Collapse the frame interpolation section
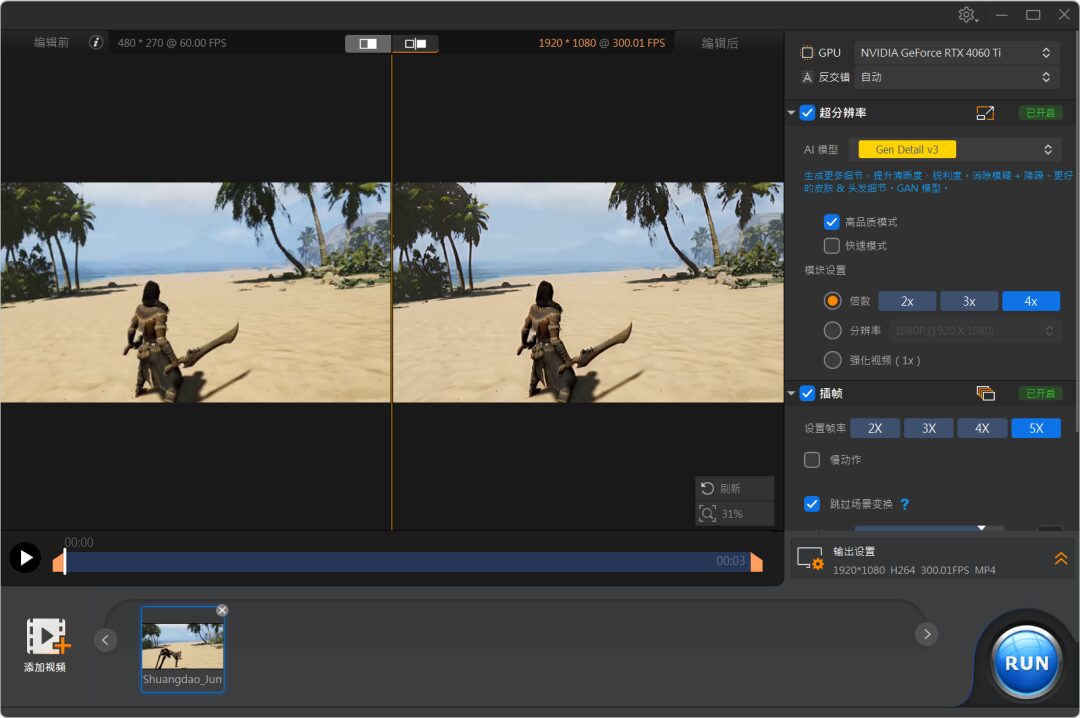Screen dimensions: 1080x718 click(791, 393)
